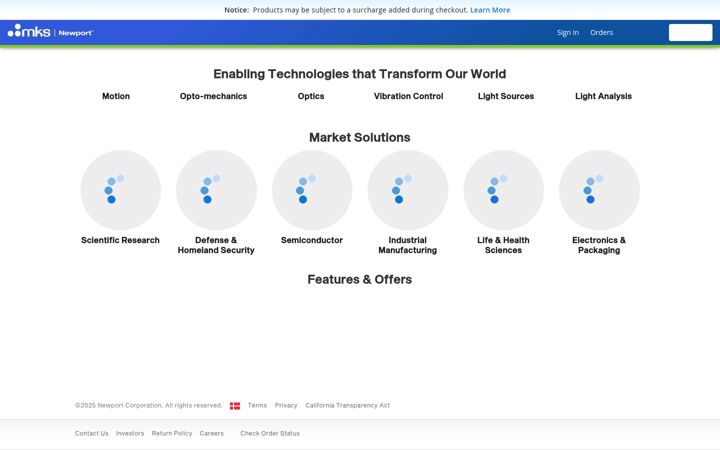
Task: Click Check Order Status in footer
Action: (270, 433)
